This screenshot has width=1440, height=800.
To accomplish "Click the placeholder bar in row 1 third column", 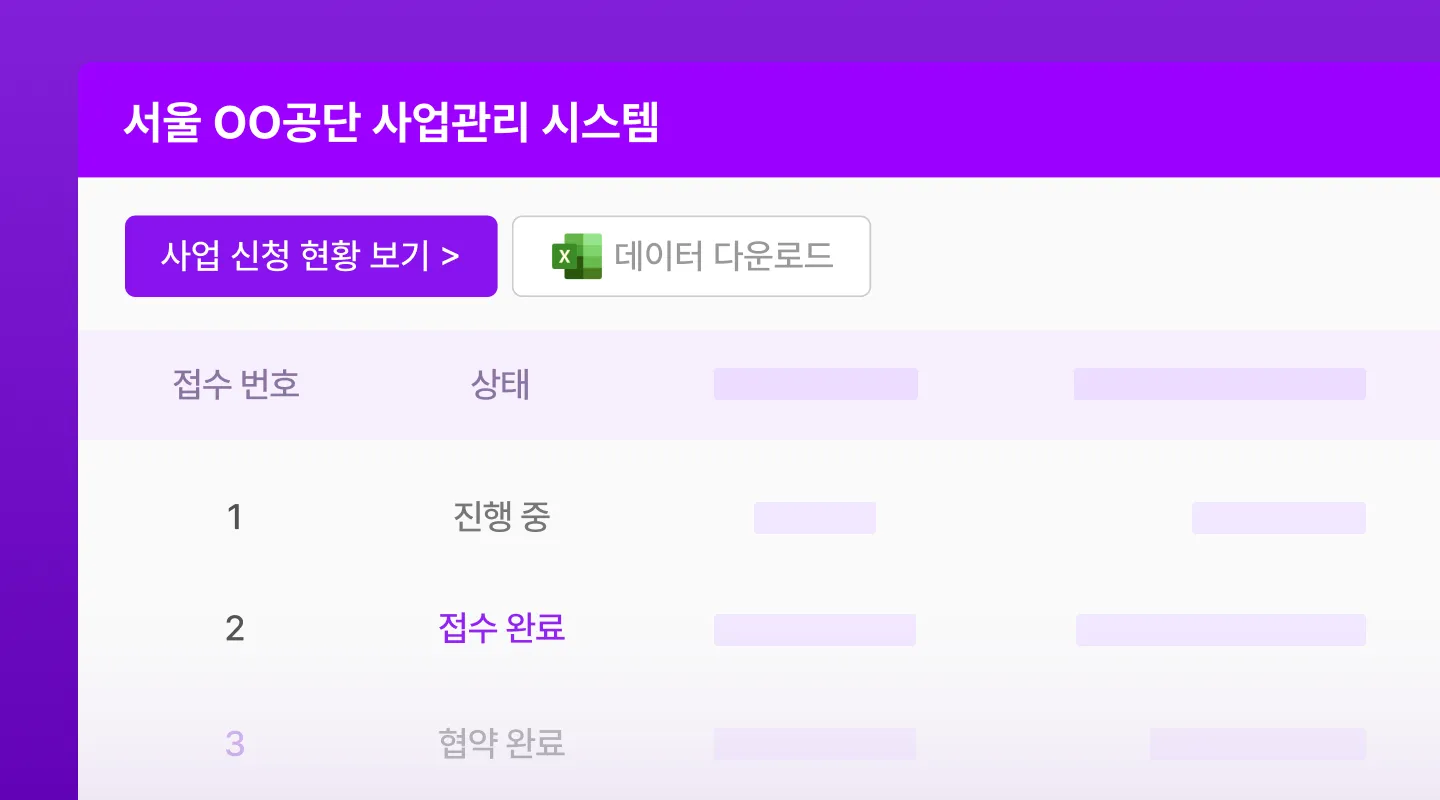I will click(x=815, y=517).
